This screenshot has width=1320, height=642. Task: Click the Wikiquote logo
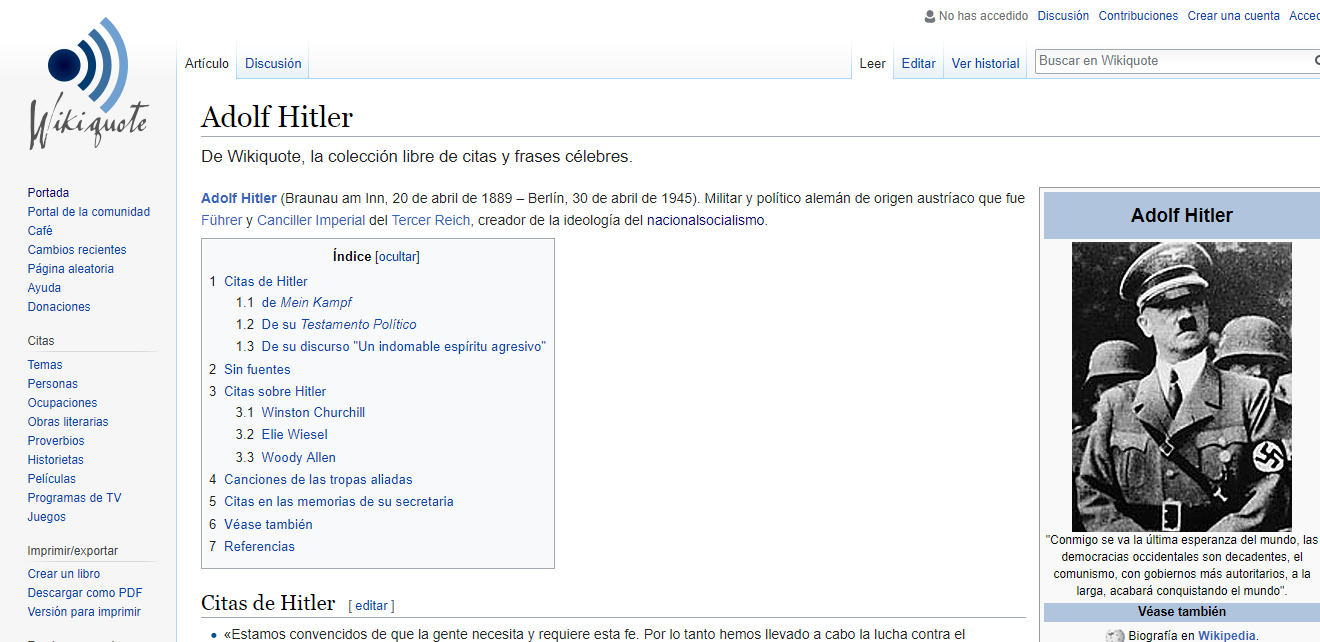tap(88, 83)
